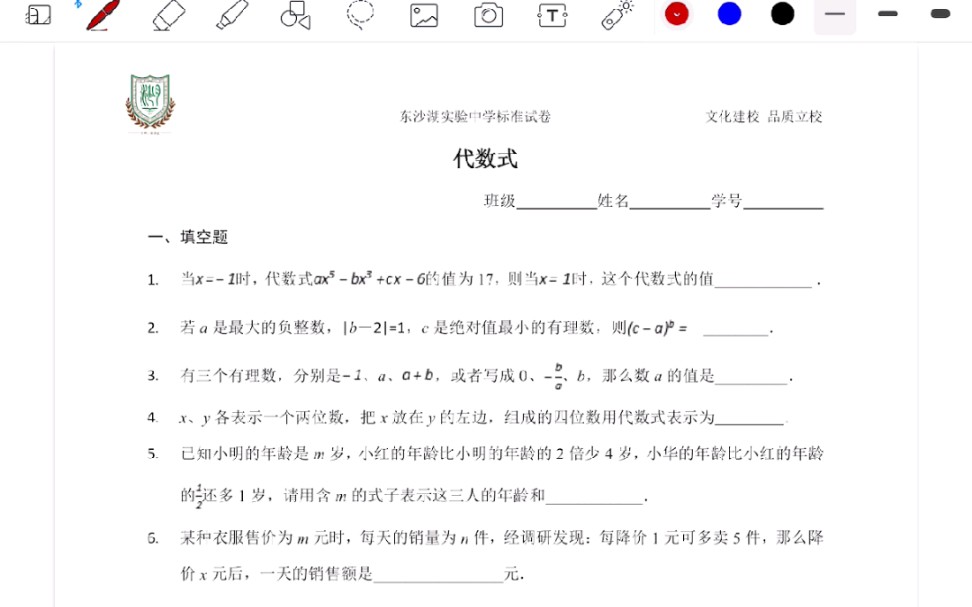
Task: Switch pen color to blue
Action: 729,14
